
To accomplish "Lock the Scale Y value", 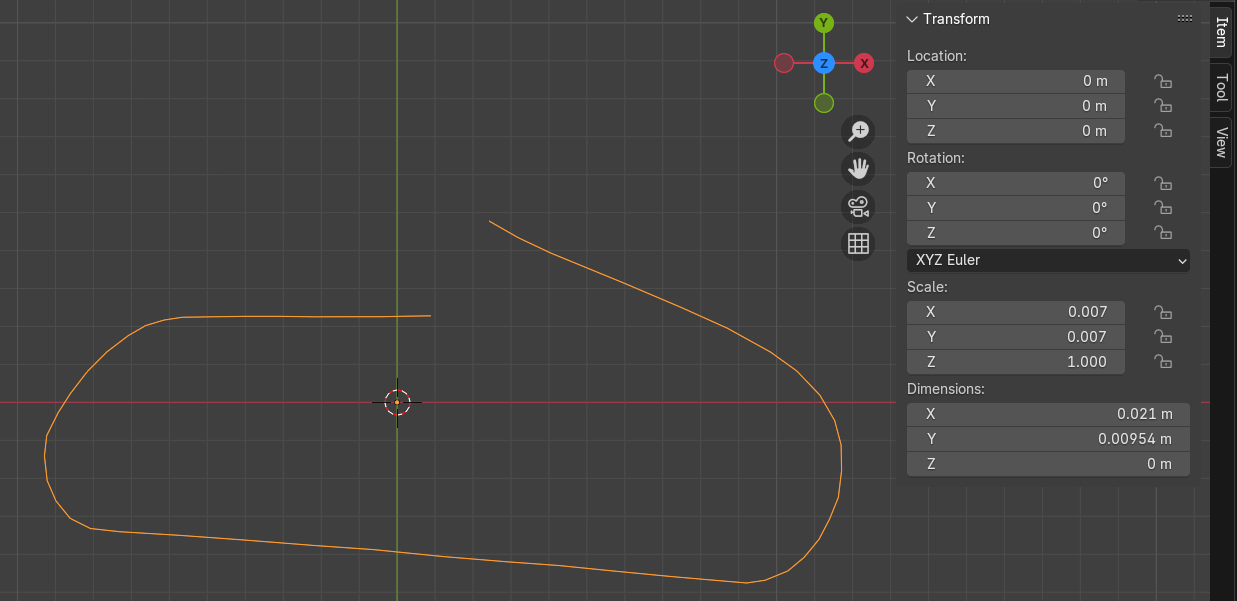I will point(1162,337).
